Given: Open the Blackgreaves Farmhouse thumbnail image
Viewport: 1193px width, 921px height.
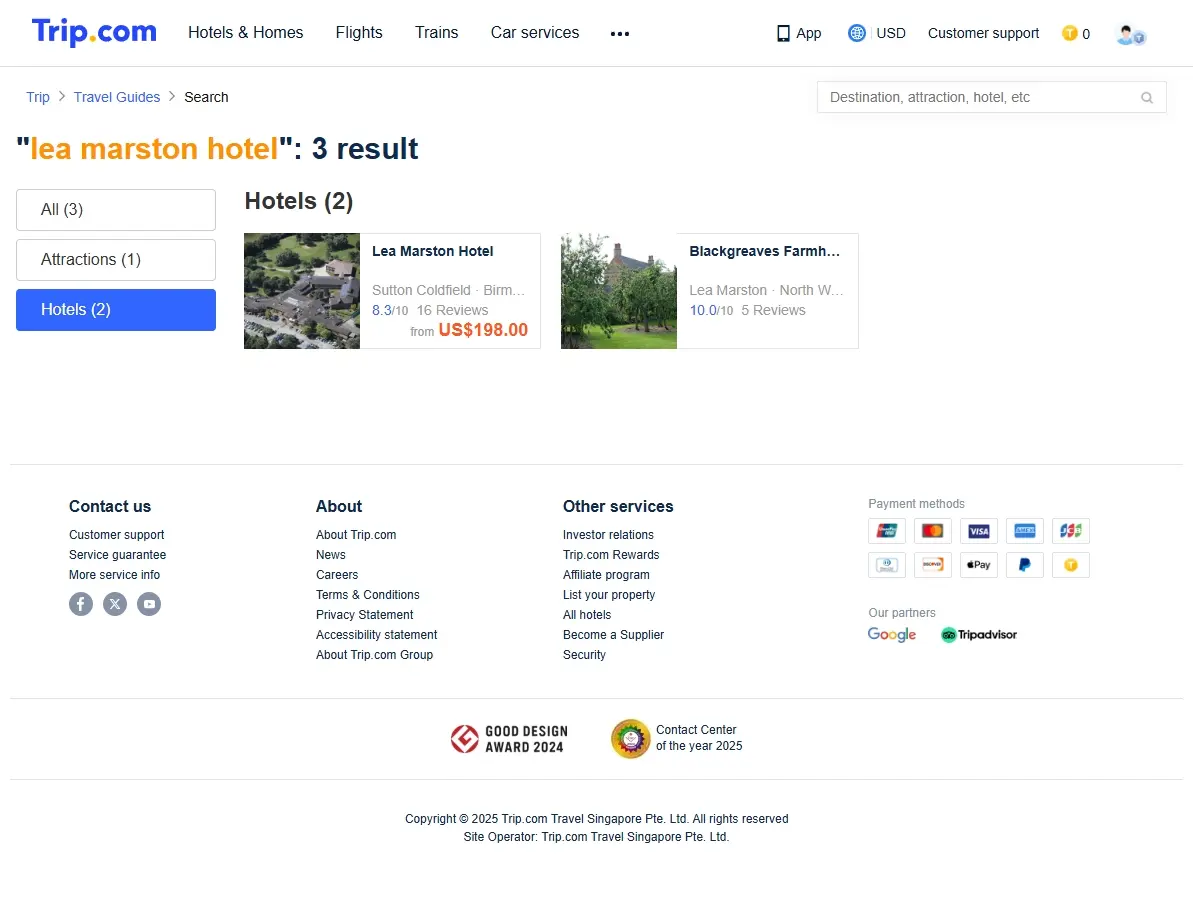Looking at the screenshot, I should tap(619, 291).
